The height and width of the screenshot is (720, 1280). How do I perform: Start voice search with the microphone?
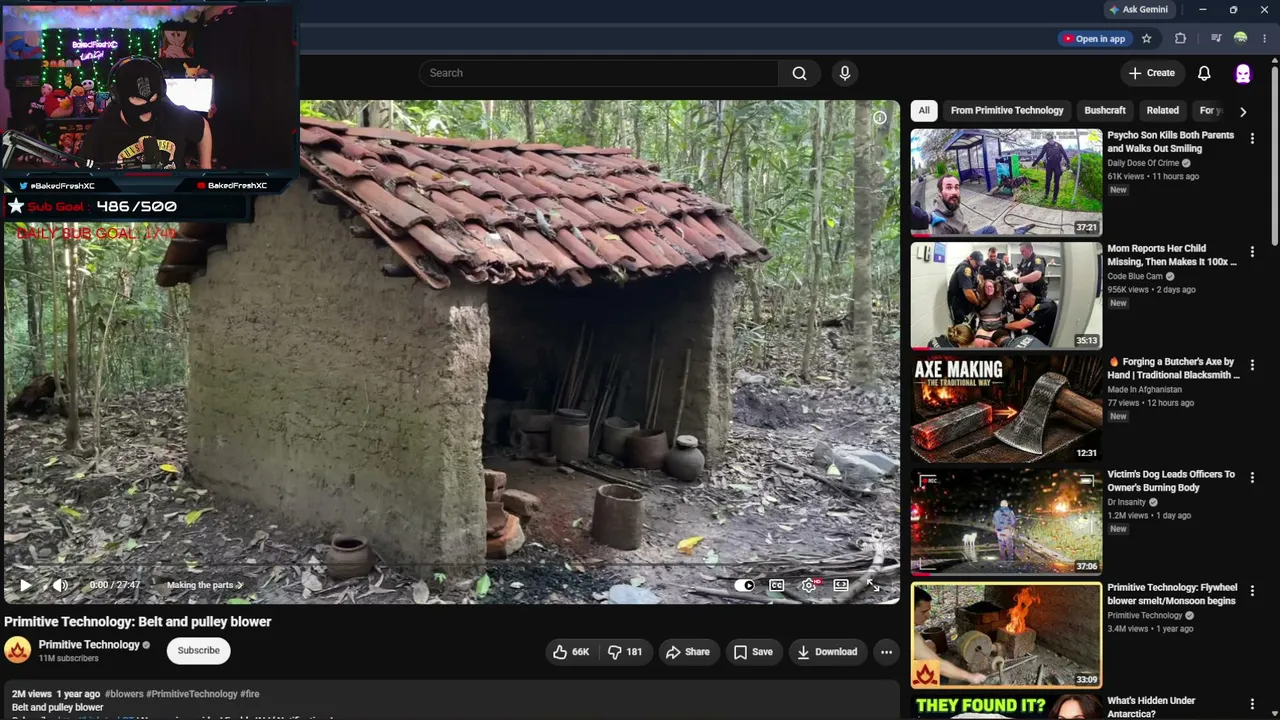[845, 73]
